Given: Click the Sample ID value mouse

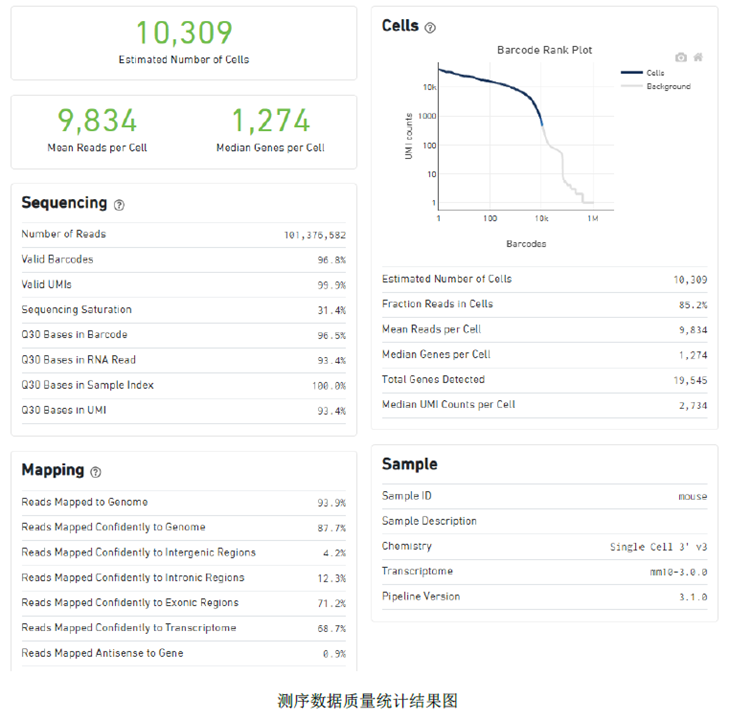Looking at the screenshot, I should (x=693, y=497).
